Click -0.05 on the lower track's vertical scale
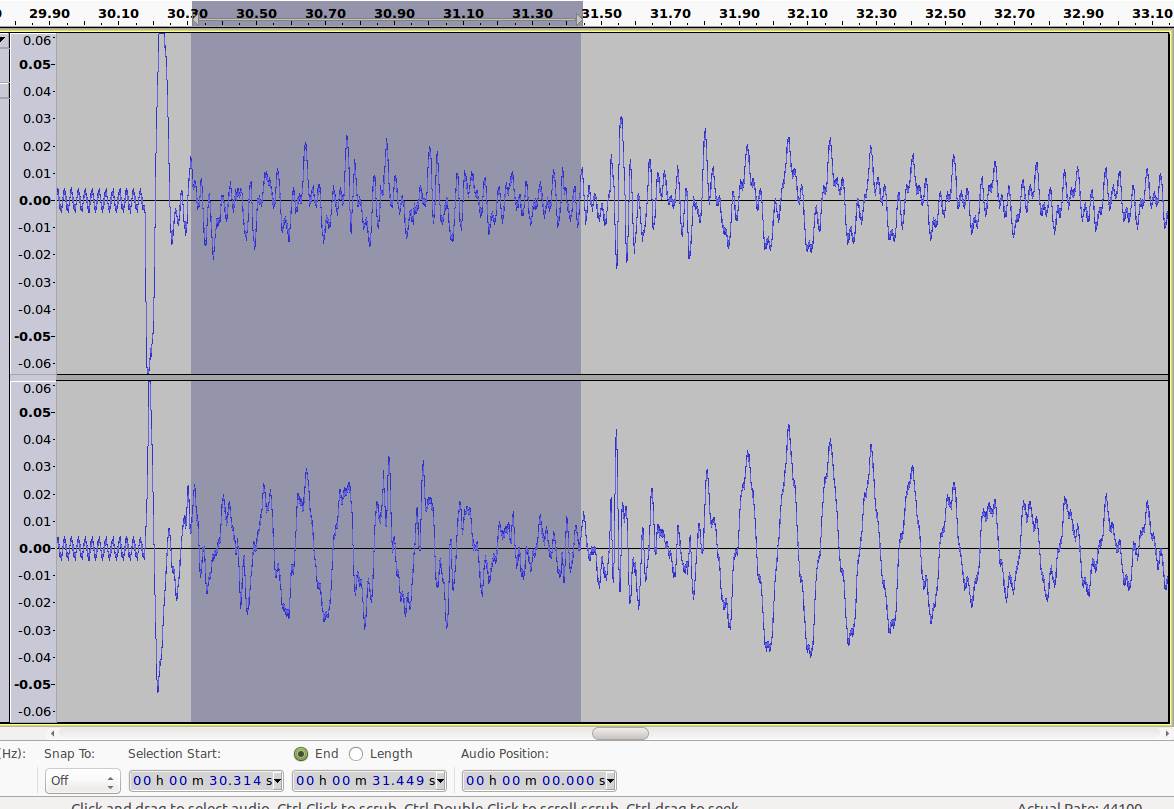Viewport: 1174px width, 809px height. (x=32, y=684)
